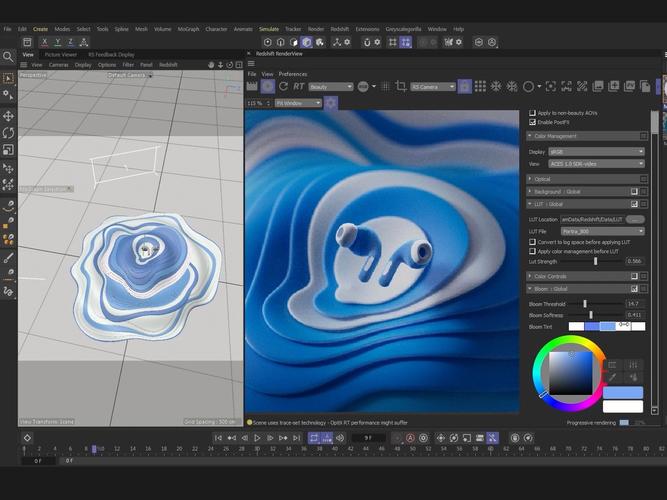Select the Rotate tool in left toolbar
667x500 pixels.
click(8, 133)
